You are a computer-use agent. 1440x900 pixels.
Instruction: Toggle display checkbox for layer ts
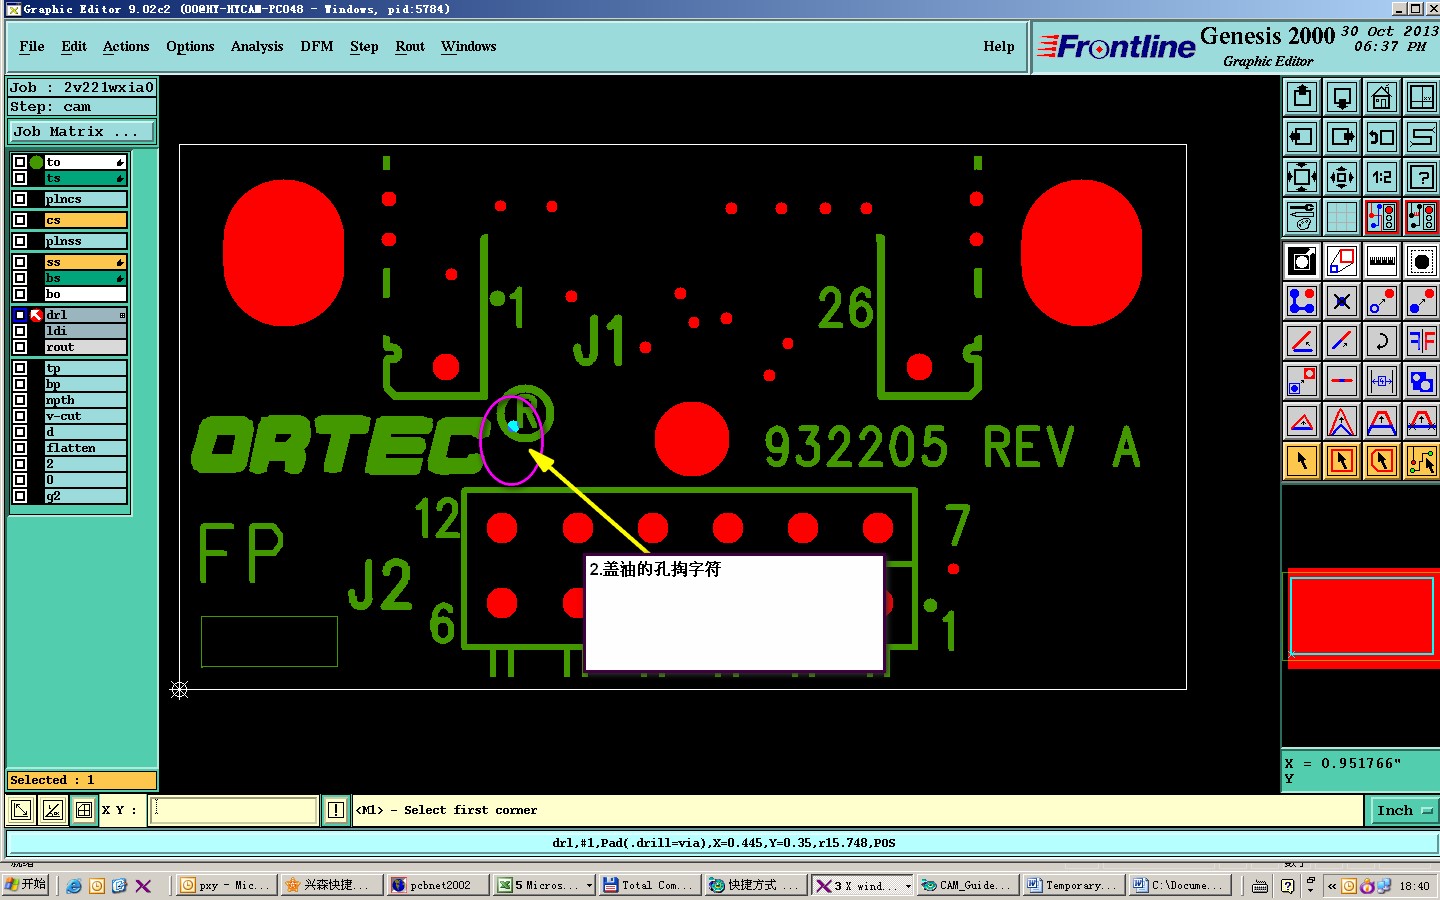(20, 178)
